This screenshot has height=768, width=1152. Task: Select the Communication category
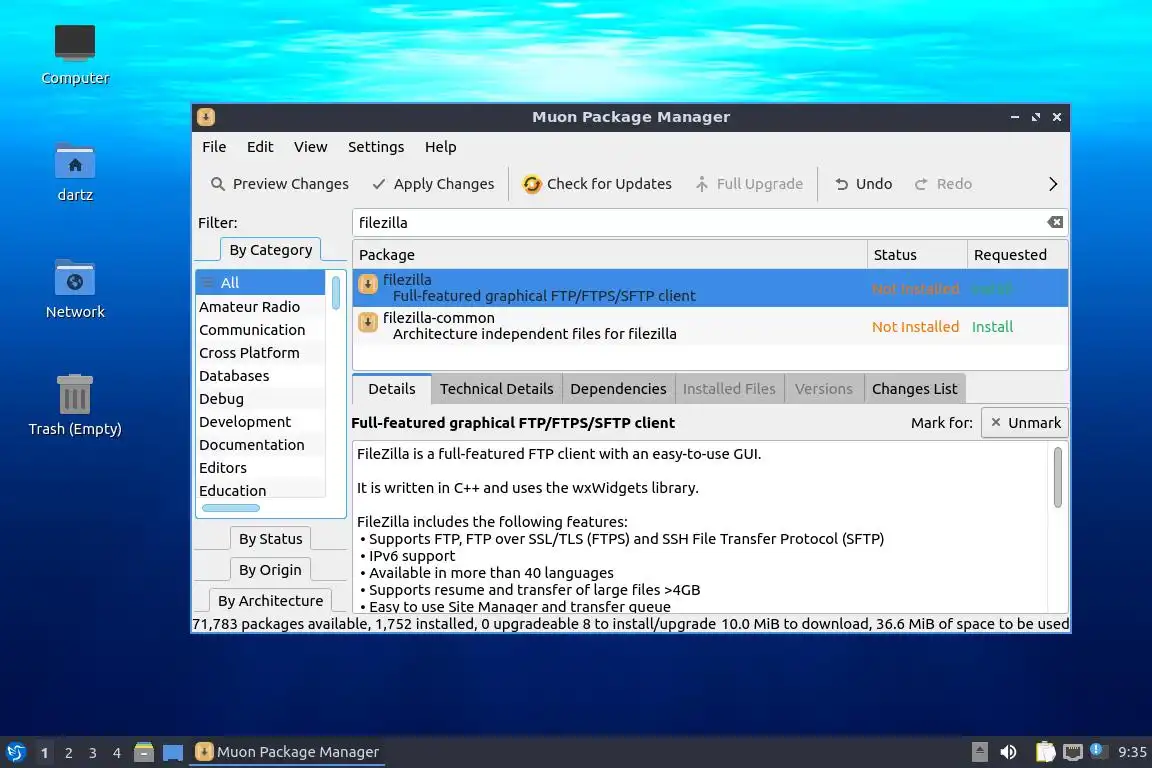260,330
